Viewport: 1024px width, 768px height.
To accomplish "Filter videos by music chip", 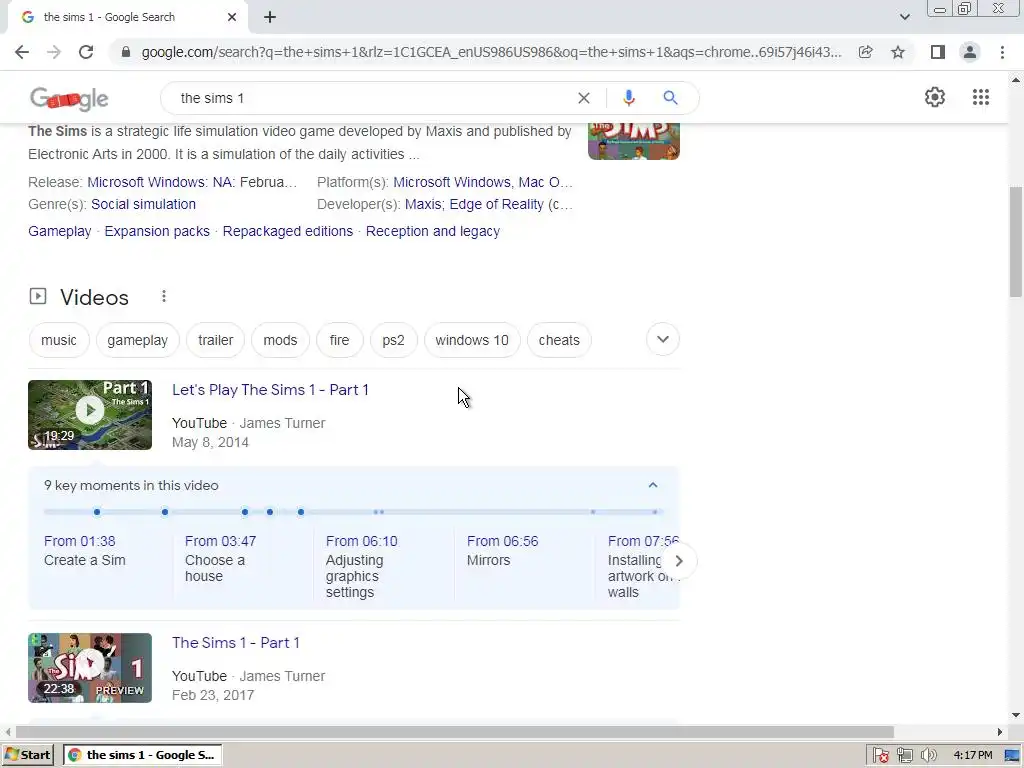I will [59, 340].
